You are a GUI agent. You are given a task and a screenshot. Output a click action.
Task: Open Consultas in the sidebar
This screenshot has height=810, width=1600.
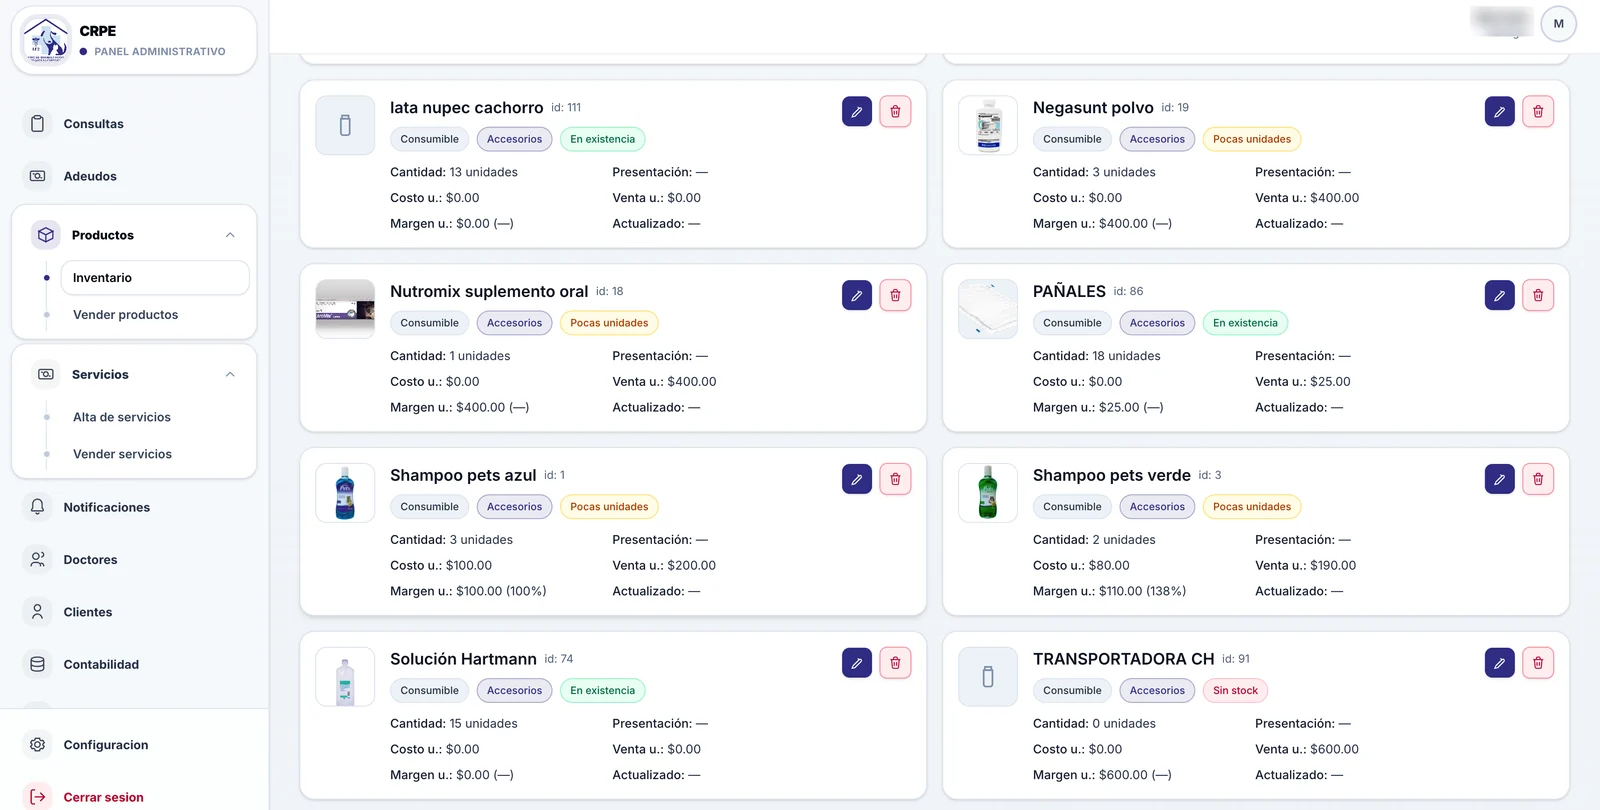click(x=134, y=124)
